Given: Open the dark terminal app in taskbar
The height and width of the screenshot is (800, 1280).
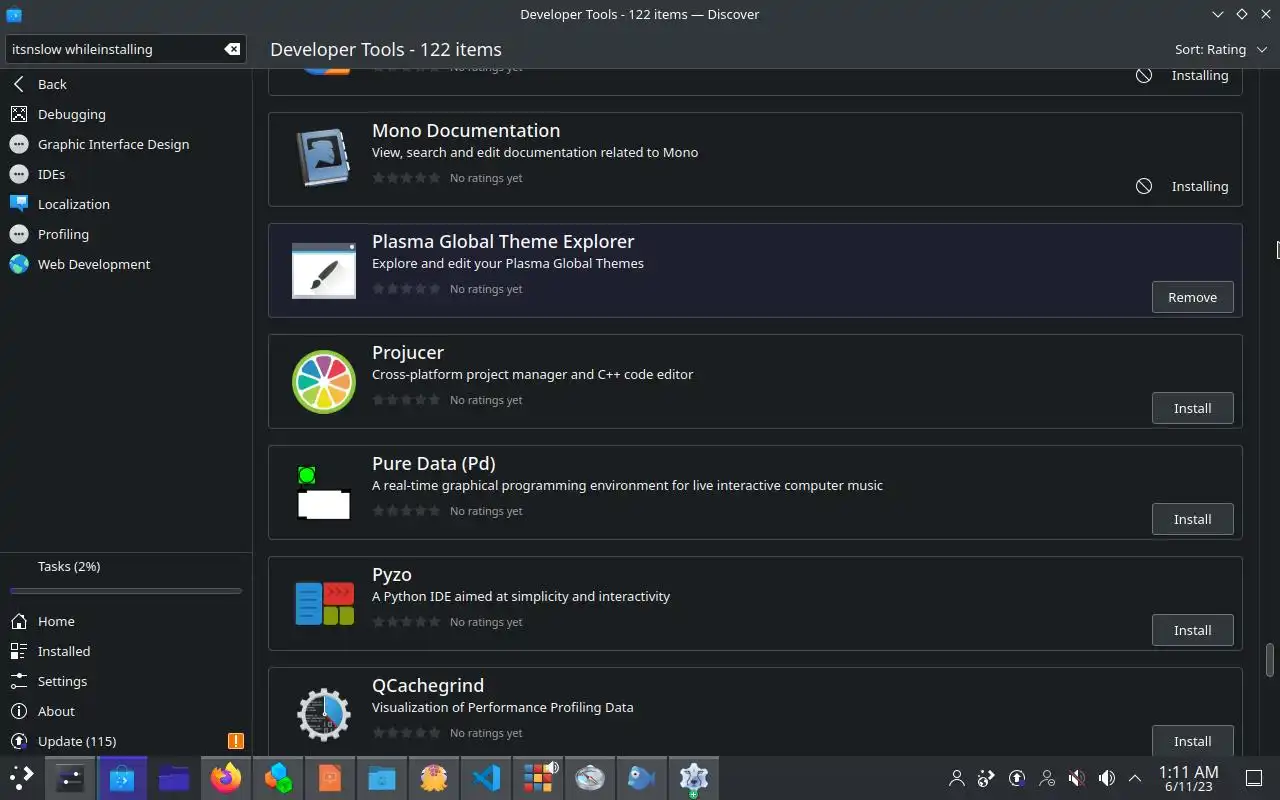Looking at the screenshot, I should click(x=70, y=777).
